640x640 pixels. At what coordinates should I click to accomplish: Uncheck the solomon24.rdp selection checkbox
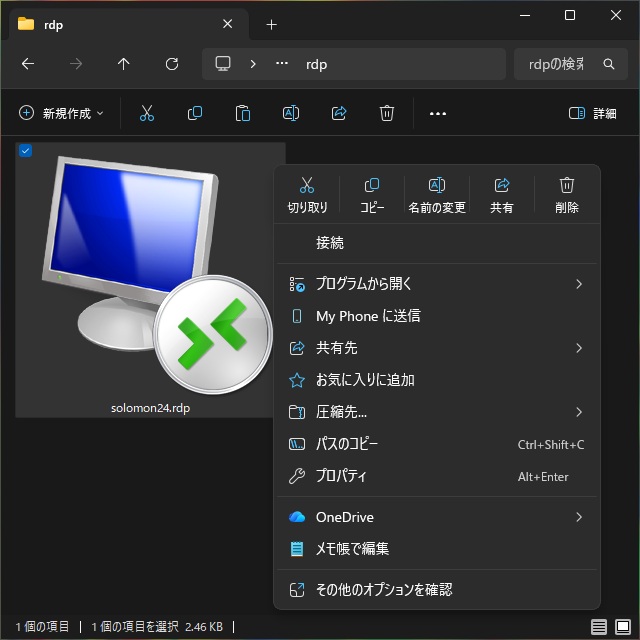coord(26,150)
